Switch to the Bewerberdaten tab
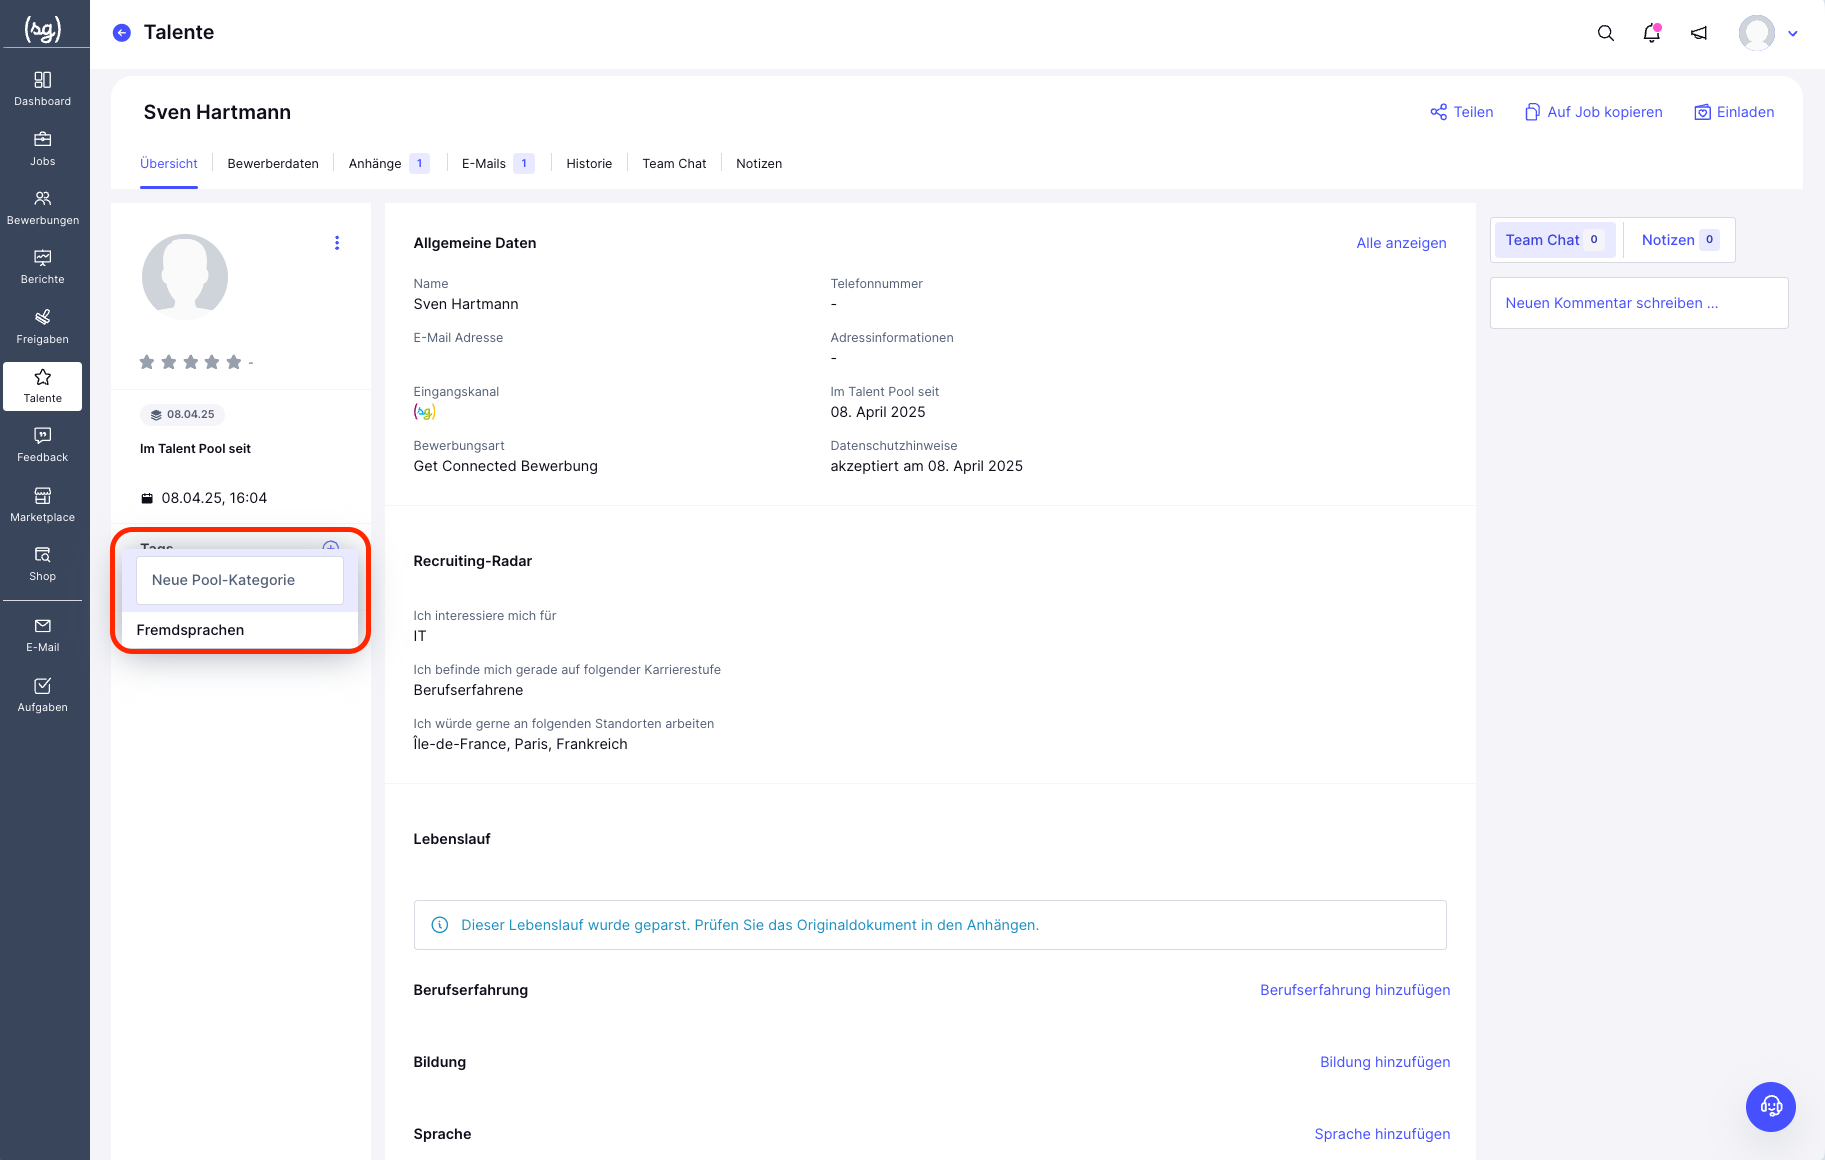Screen dimensions: 1825x1160 [273, 164]
